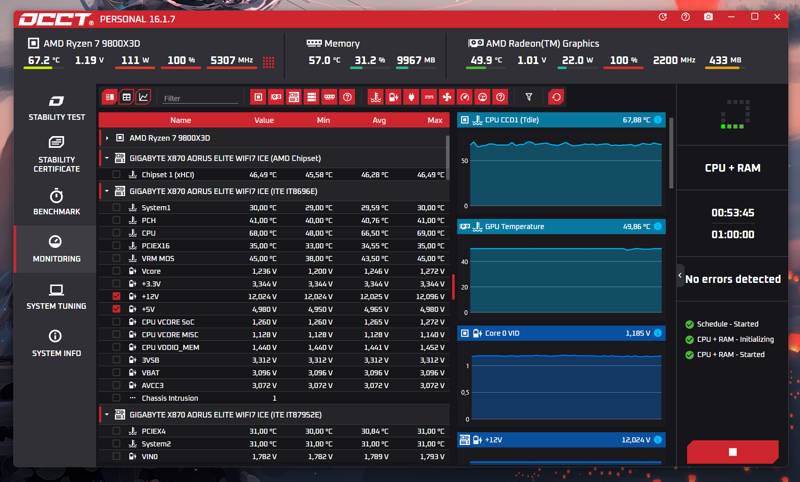Screen dimensions: 800x482
Task: Collapse the ITE IT8696E sensor group
Action: click(107, 191)
